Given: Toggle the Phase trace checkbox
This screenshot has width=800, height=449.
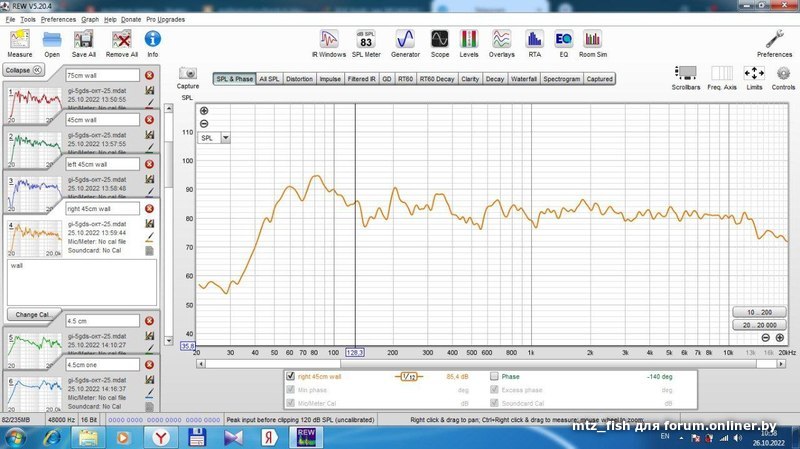Looking at the screenshot, I should [x=494, y=376].
